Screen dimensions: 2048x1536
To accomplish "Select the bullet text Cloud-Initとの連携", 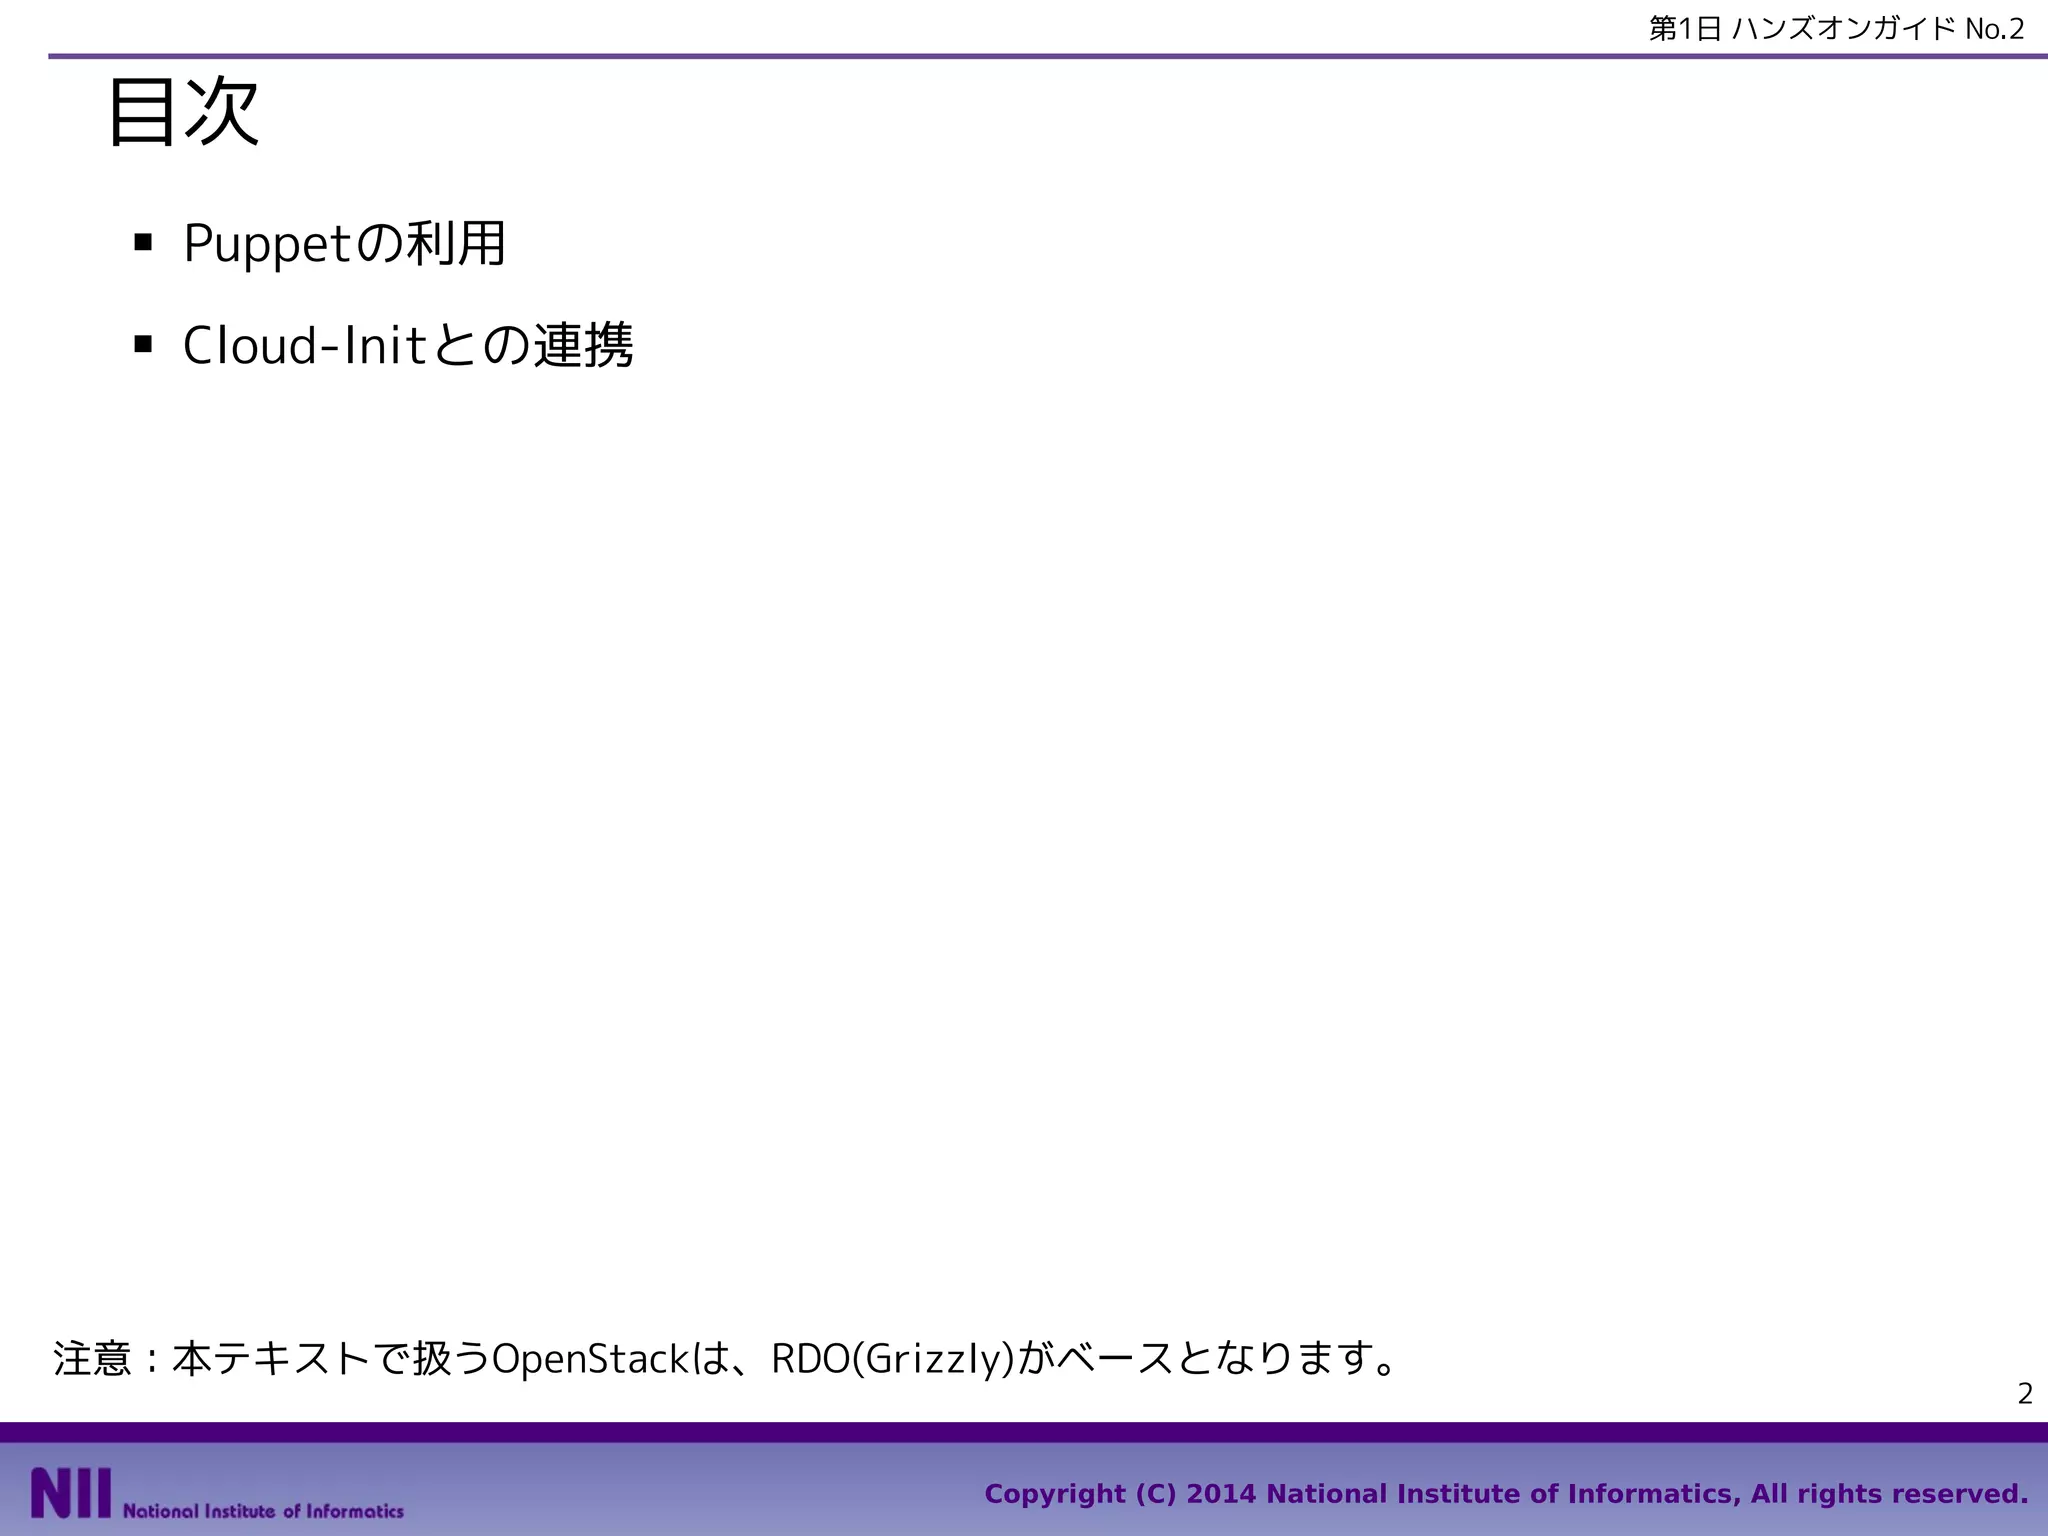I will 408,346.
